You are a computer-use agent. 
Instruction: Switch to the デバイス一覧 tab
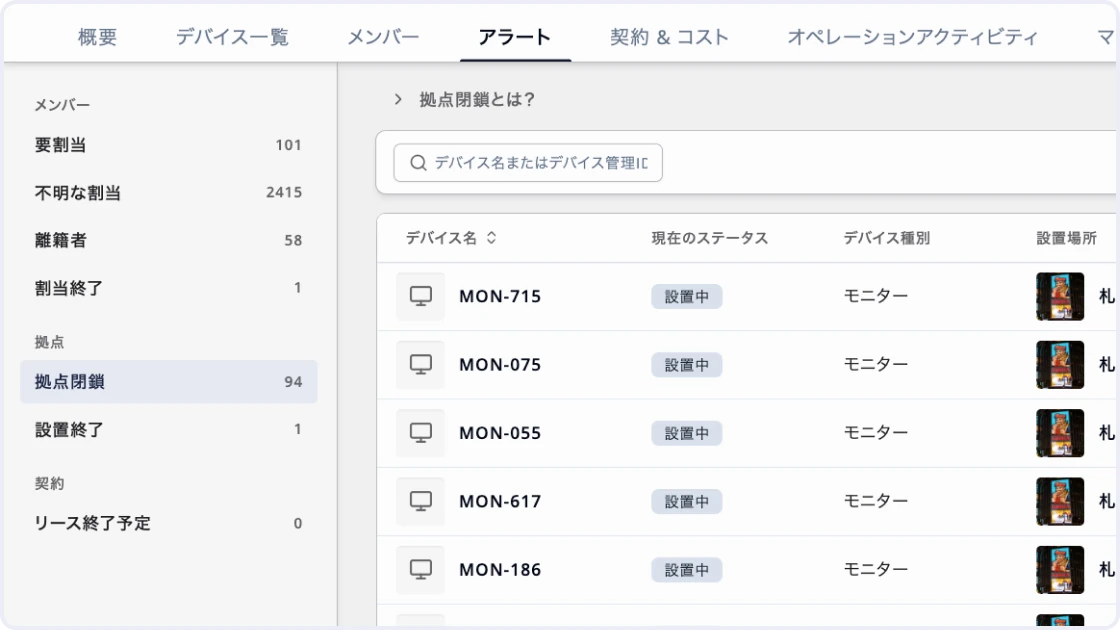click(232, 37)
